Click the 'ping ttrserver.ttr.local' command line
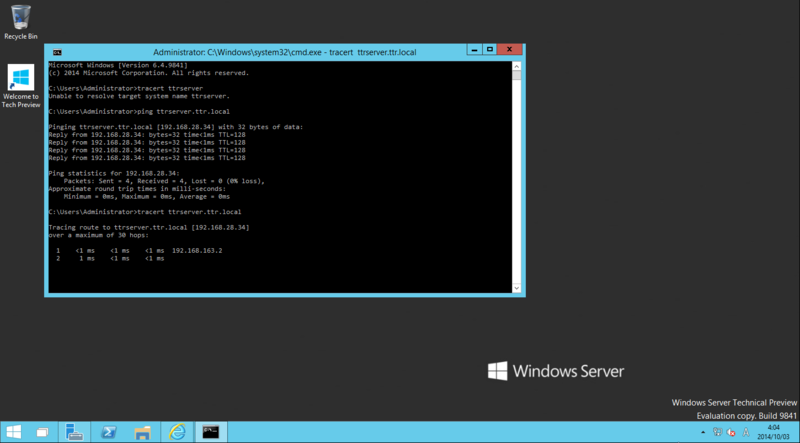The width and height of the screenshot is (800, 443). click(x=139, y=111)
